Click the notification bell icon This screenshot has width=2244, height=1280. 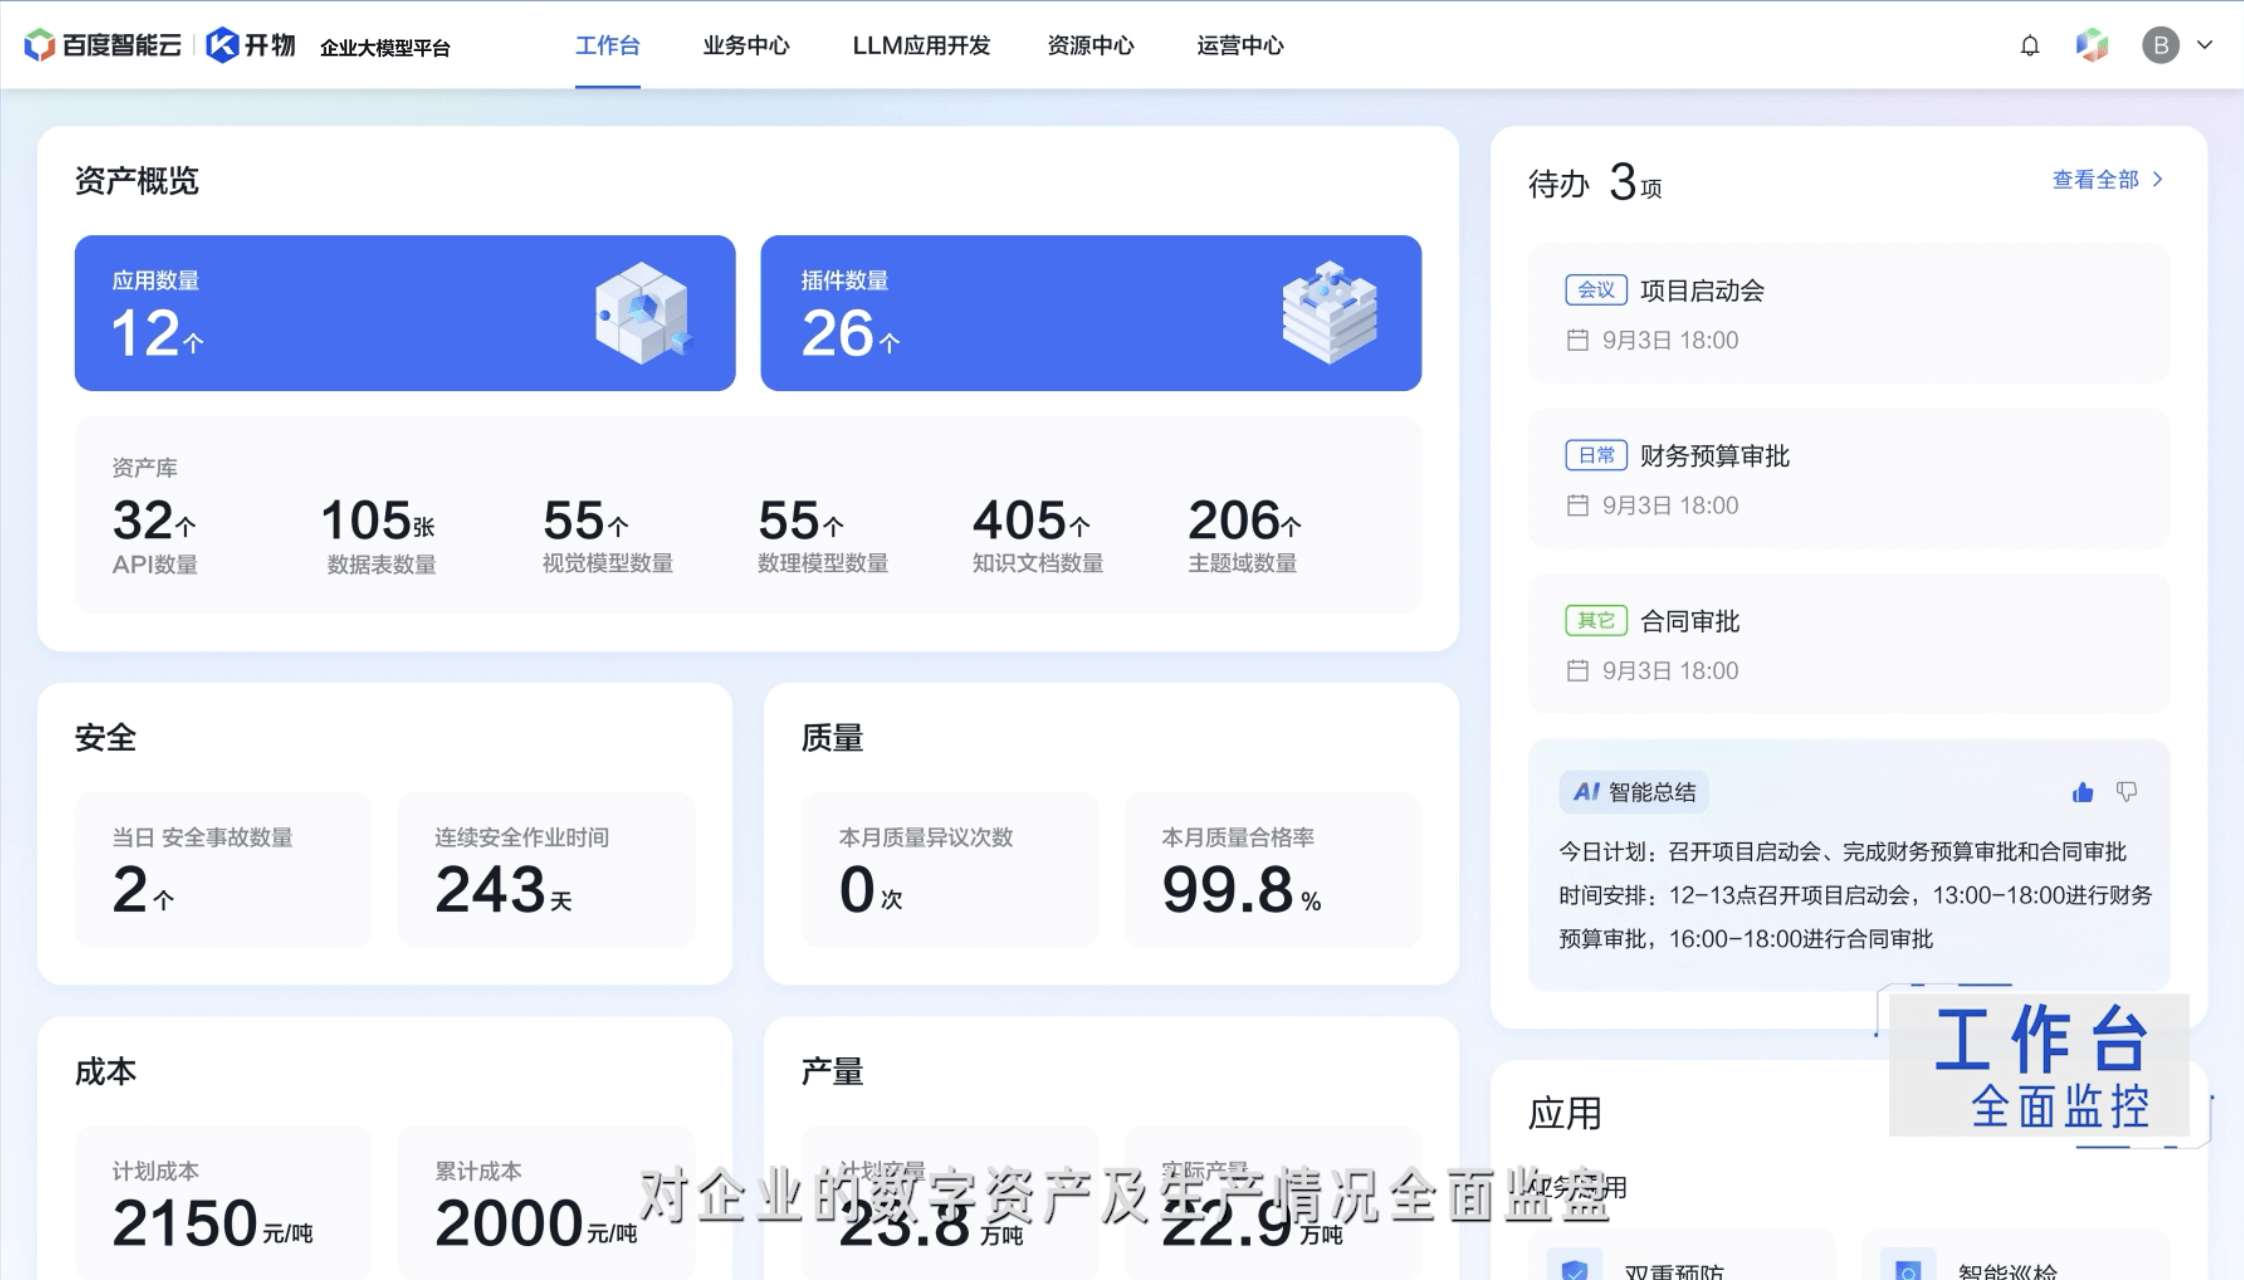click(x=2029, y=46)
